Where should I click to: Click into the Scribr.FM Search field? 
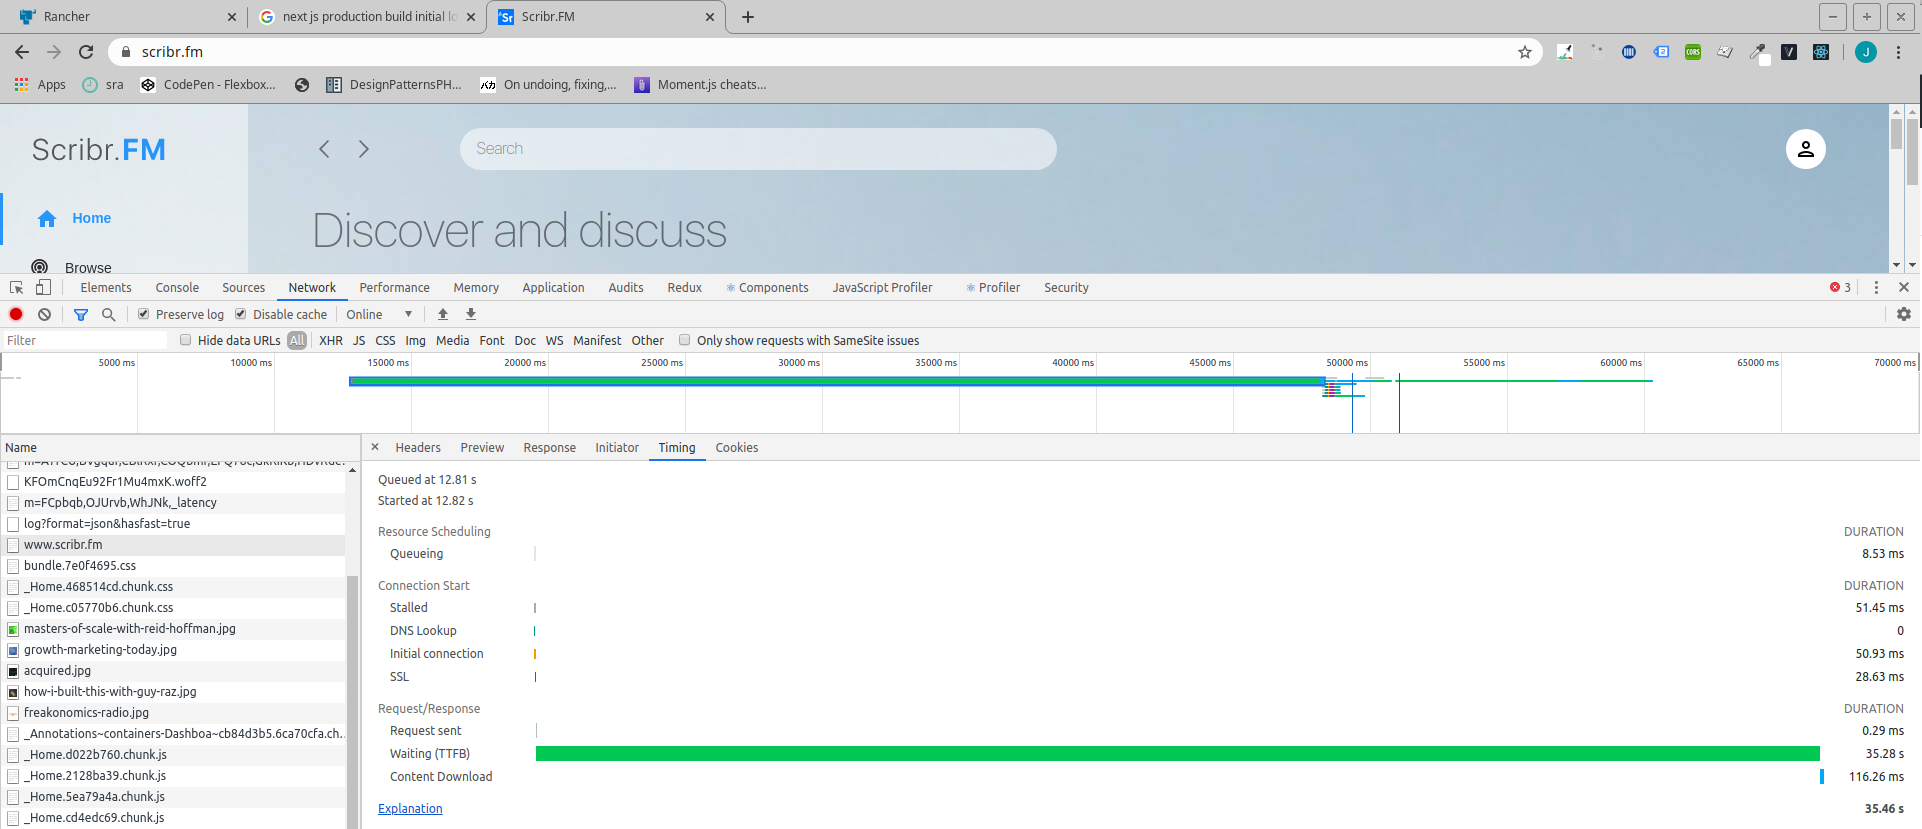click(x=758, y=149)
